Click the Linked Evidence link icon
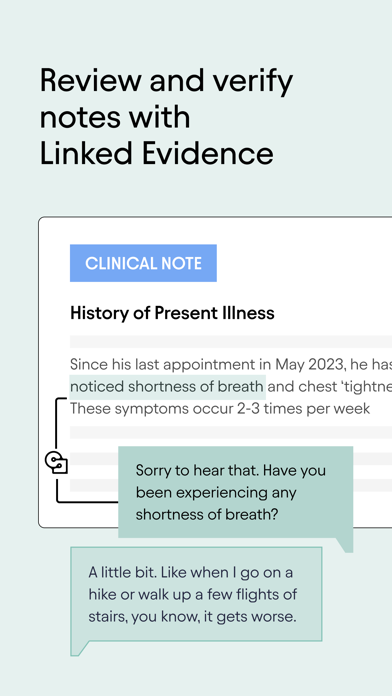The image size is (392, 696). [x=56, y=462]
